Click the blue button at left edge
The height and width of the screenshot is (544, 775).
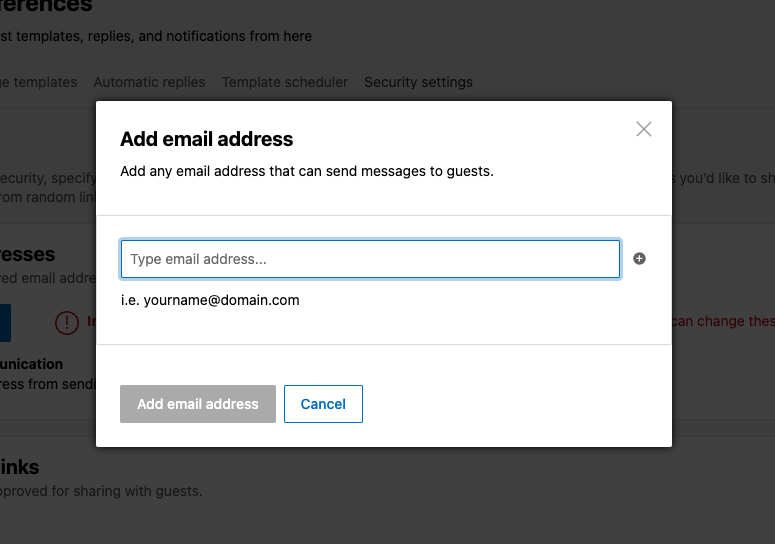[5, 323]
